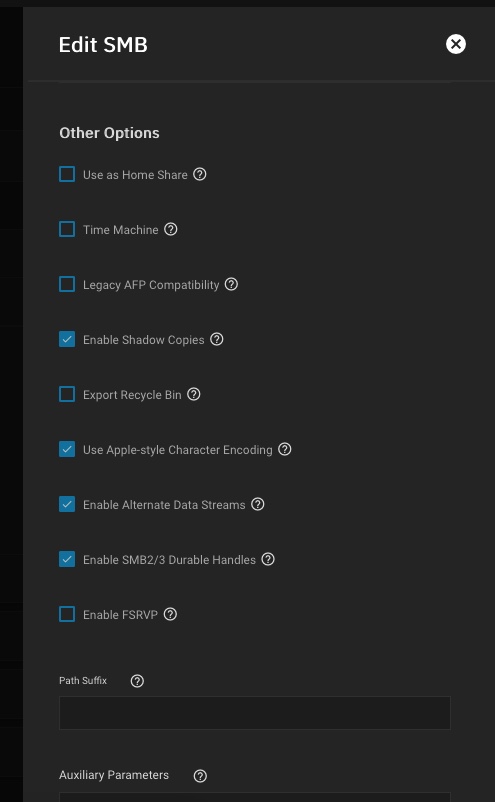Open help for SMB2/3 Durable Handles
The width and height of the screenshot is (495, 802).
[268, 559]
